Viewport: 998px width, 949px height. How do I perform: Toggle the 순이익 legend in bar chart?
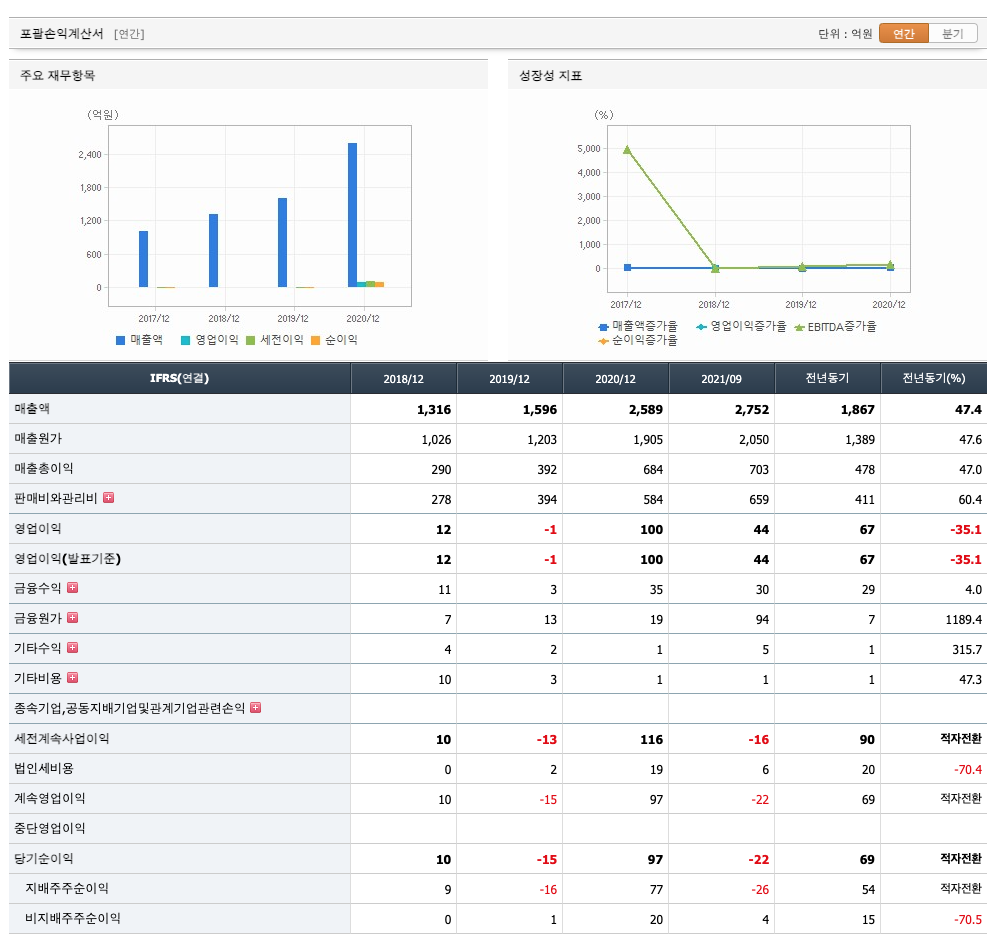tap(334, 340)
